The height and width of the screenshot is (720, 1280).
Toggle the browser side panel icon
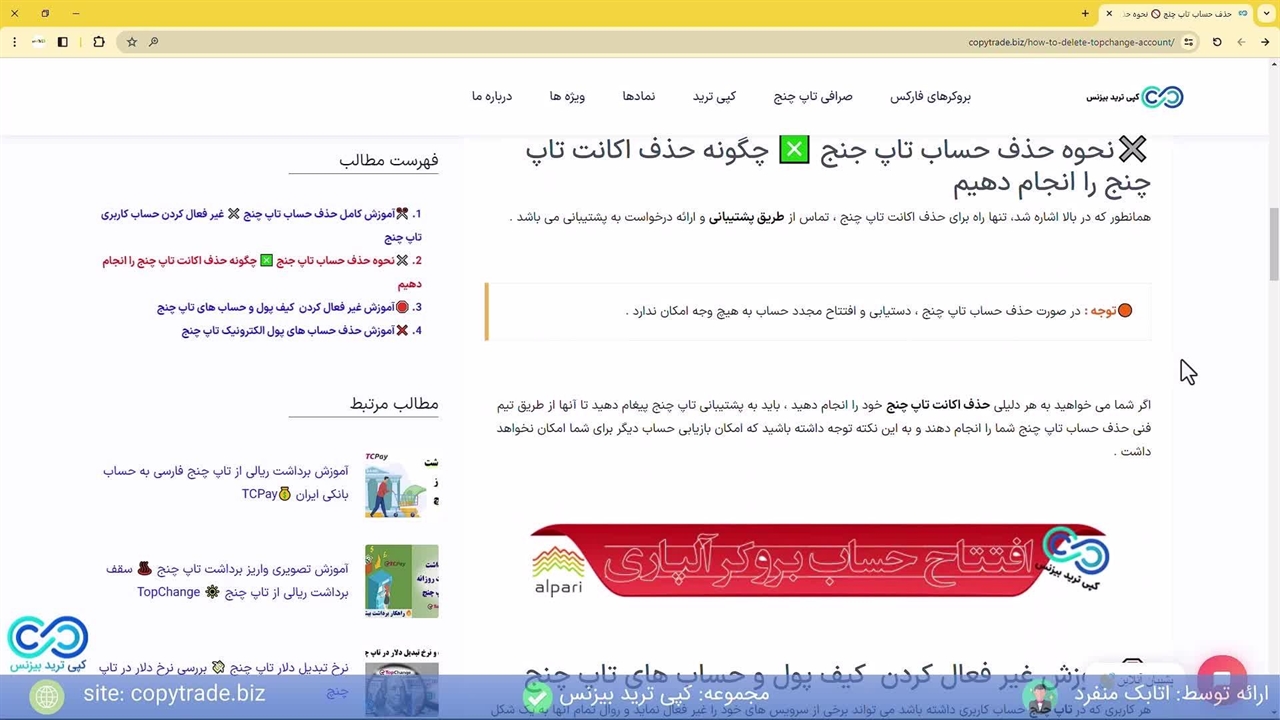tap(62, 42)
